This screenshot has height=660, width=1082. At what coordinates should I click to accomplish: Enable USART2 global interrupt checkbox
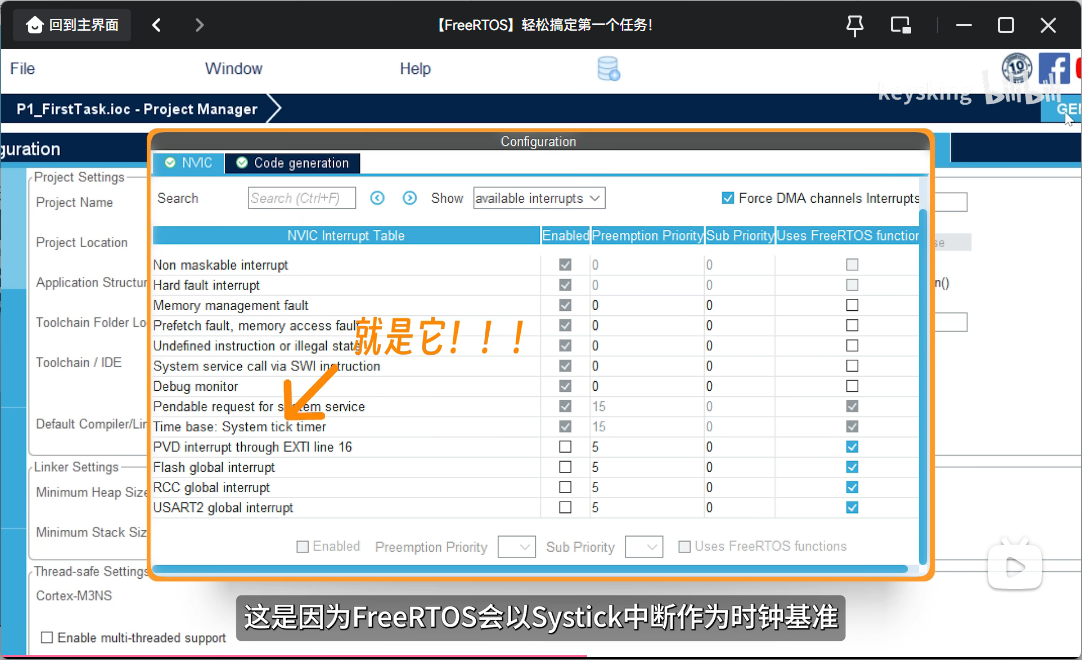565,507
